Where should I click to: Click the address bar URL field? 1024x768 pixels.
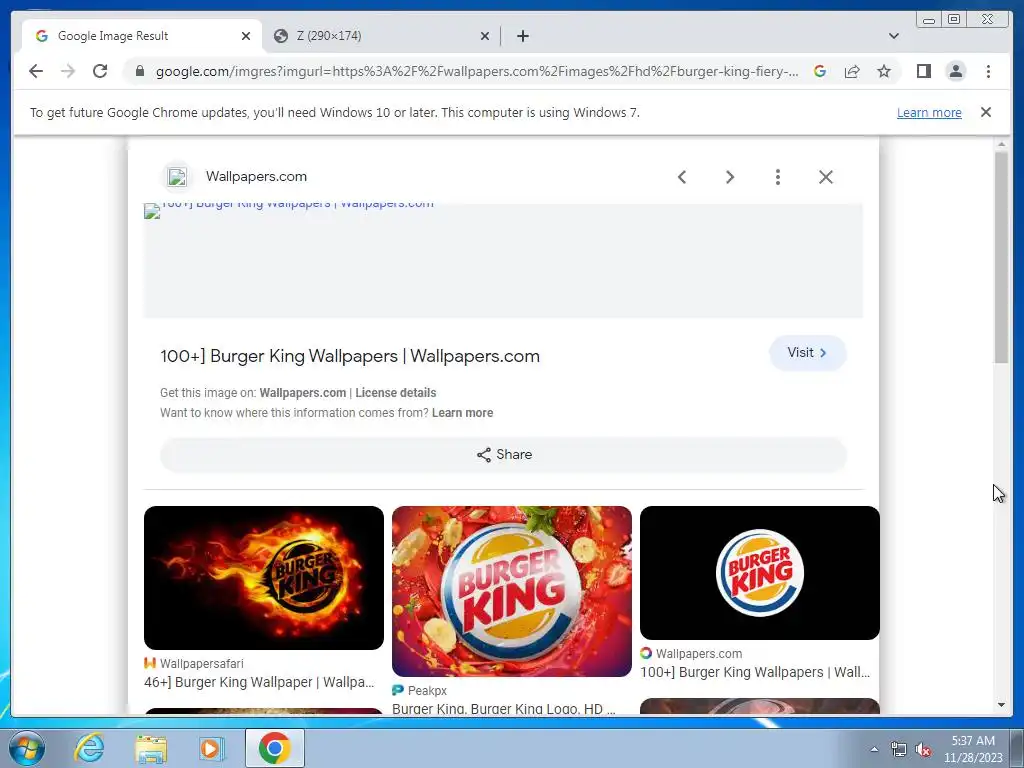pyautogui.click(x=477, y=71)
